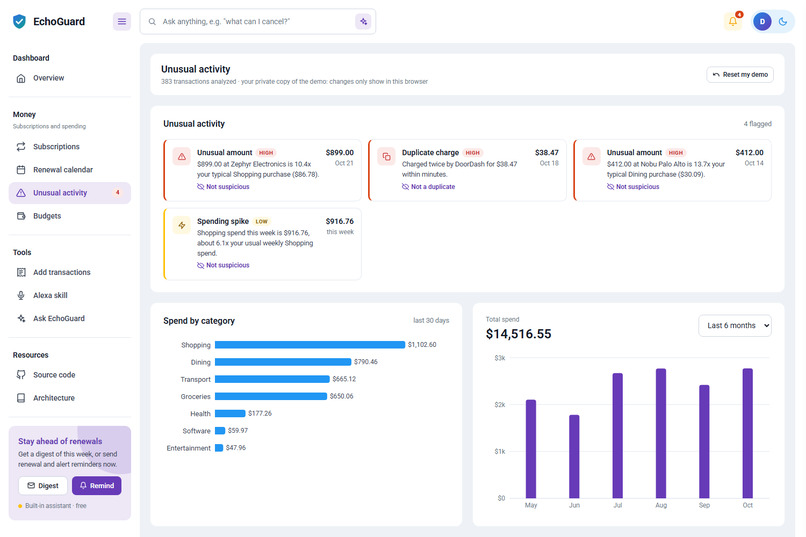Open the Overview page
Viewport: 806px width, 537px height.
pyautogui.click(x=70, y=78)
